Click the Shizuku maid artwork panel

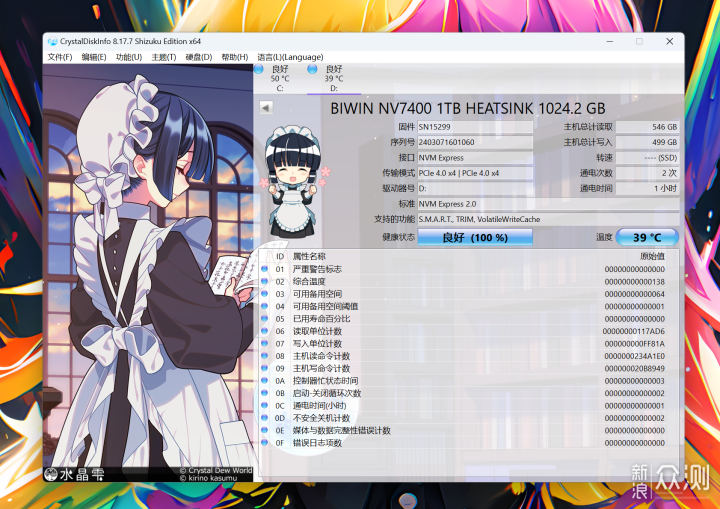tap(148, 273)
